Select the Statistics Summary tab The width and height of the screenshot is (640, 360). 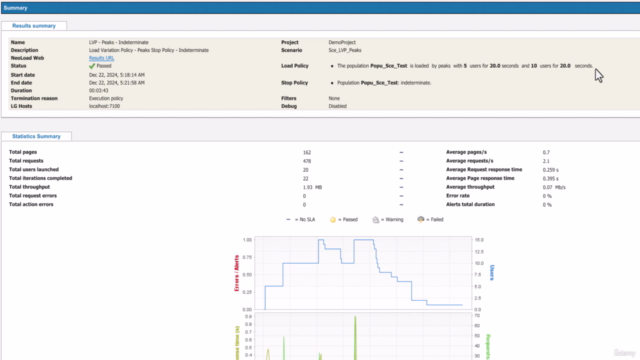36,136
